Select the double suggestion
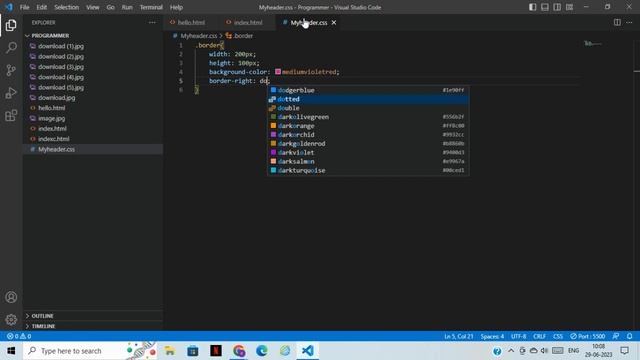The image size is (640, 360). tap(368, 108)
